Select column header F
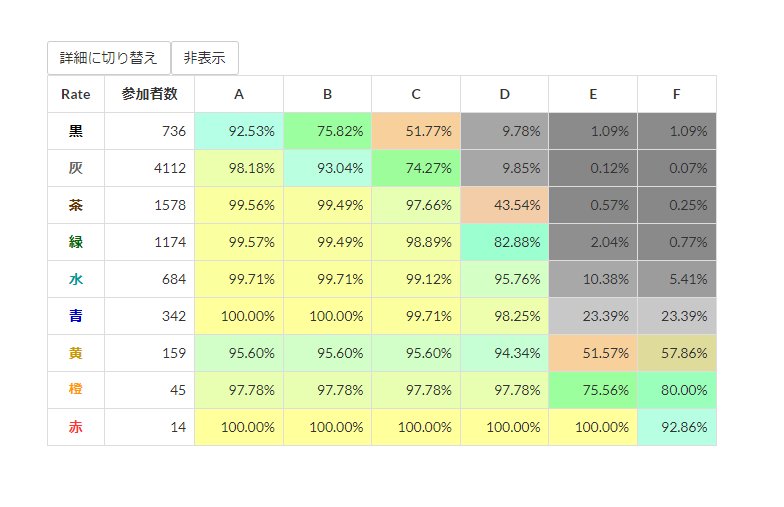Screen dimensions: 784x507 pyautogui.click(x=677, y=94)
